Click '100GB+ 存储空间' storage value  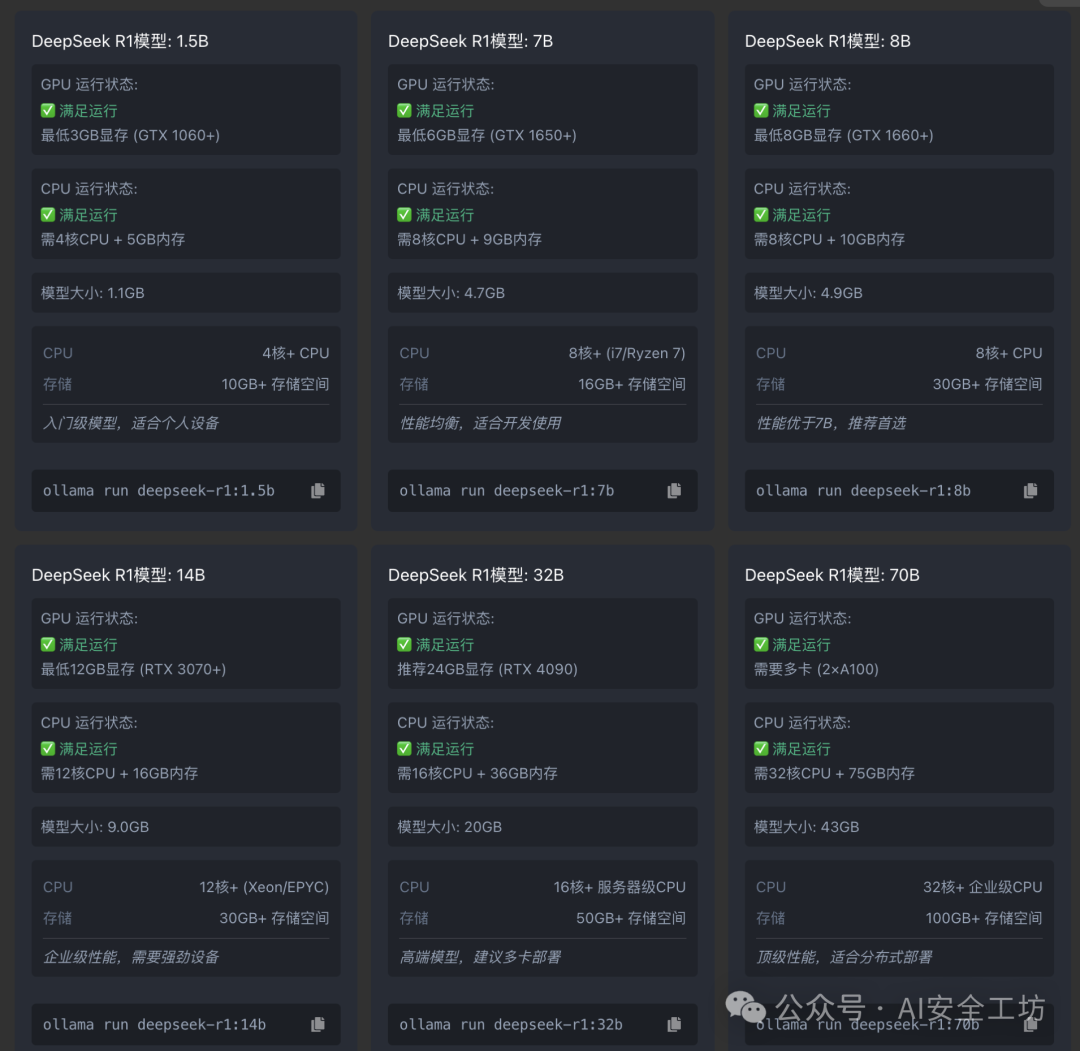point(984,917)
